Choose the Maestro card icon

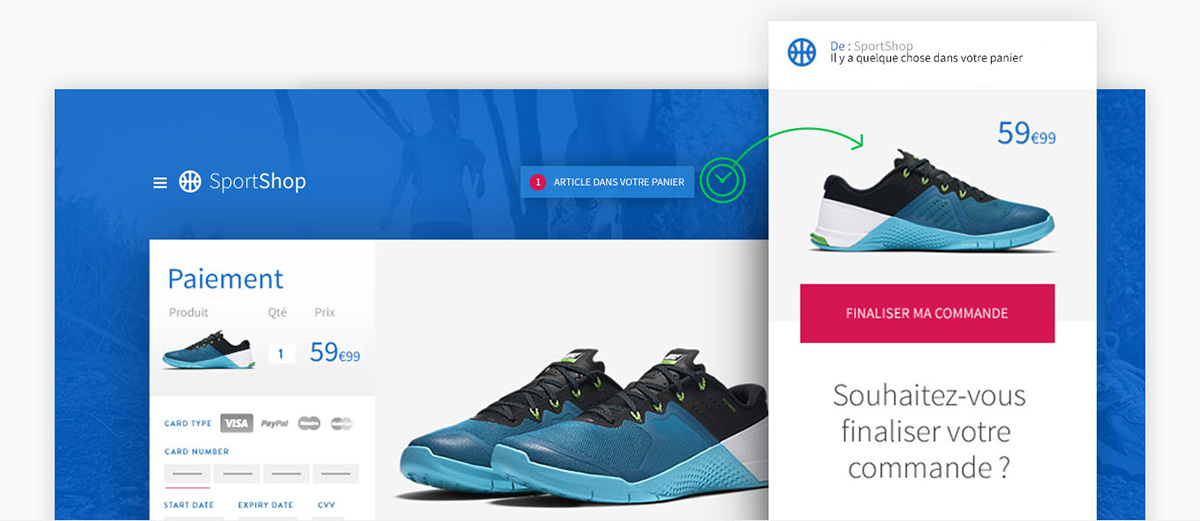(309, 423)
